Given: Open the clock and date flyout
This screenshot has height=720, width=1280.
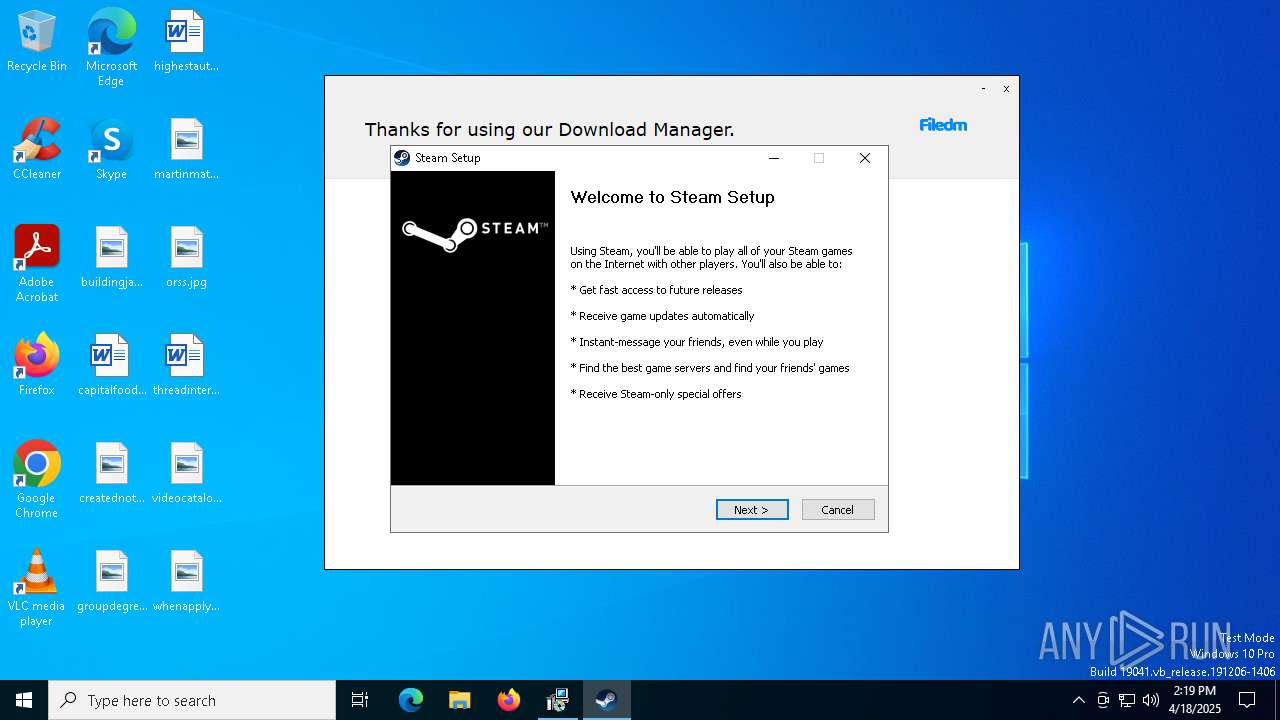Looking at the screenshot, I should pos(1195,700).
